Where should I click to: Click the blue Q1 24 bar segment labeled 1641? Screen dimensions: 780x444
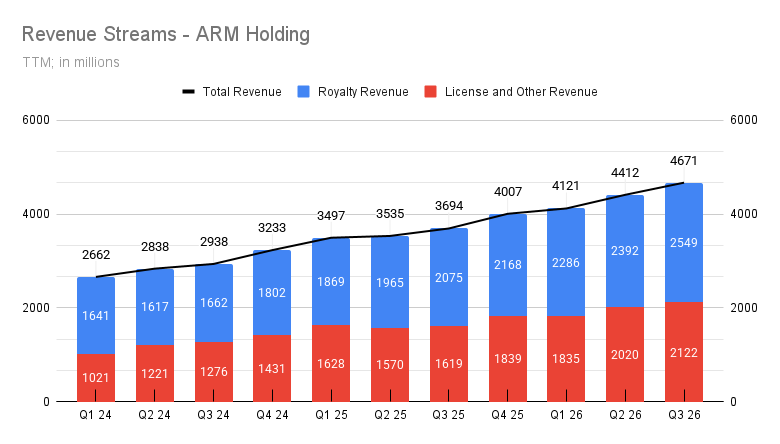tap(96, 315)
